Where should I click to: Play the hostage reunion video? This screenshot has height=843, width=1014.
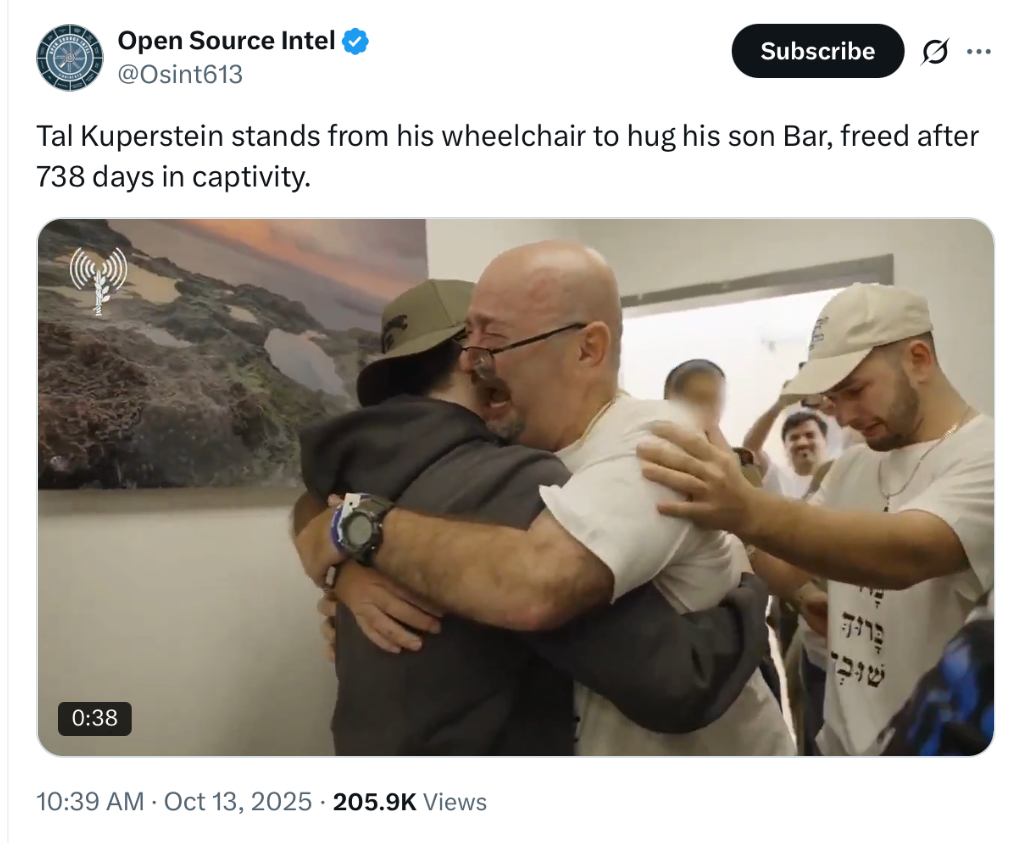click(x=515, y=487)
